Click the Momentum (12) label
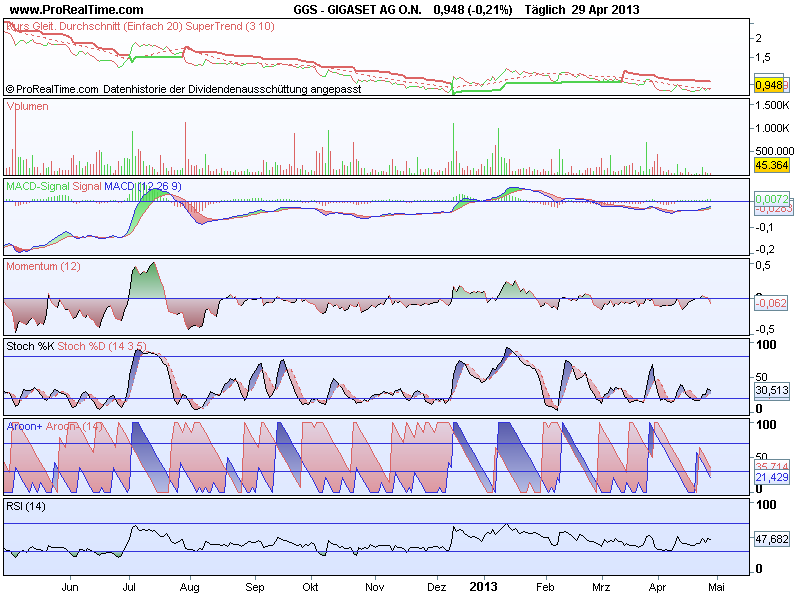Screen dimensions: 800x600 (x=43, y=266)
